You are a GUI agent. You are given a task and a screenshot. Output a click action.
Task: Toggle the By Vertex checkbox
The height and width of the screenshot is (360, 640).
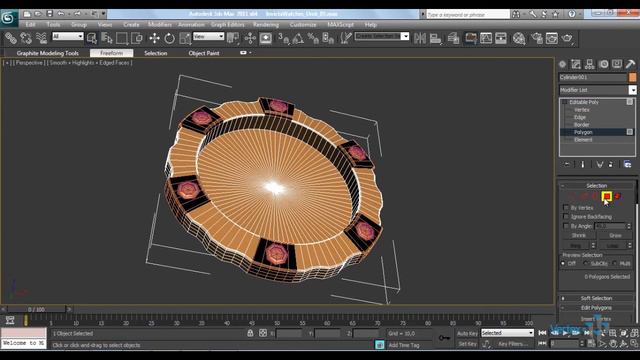tap(566, 208)
